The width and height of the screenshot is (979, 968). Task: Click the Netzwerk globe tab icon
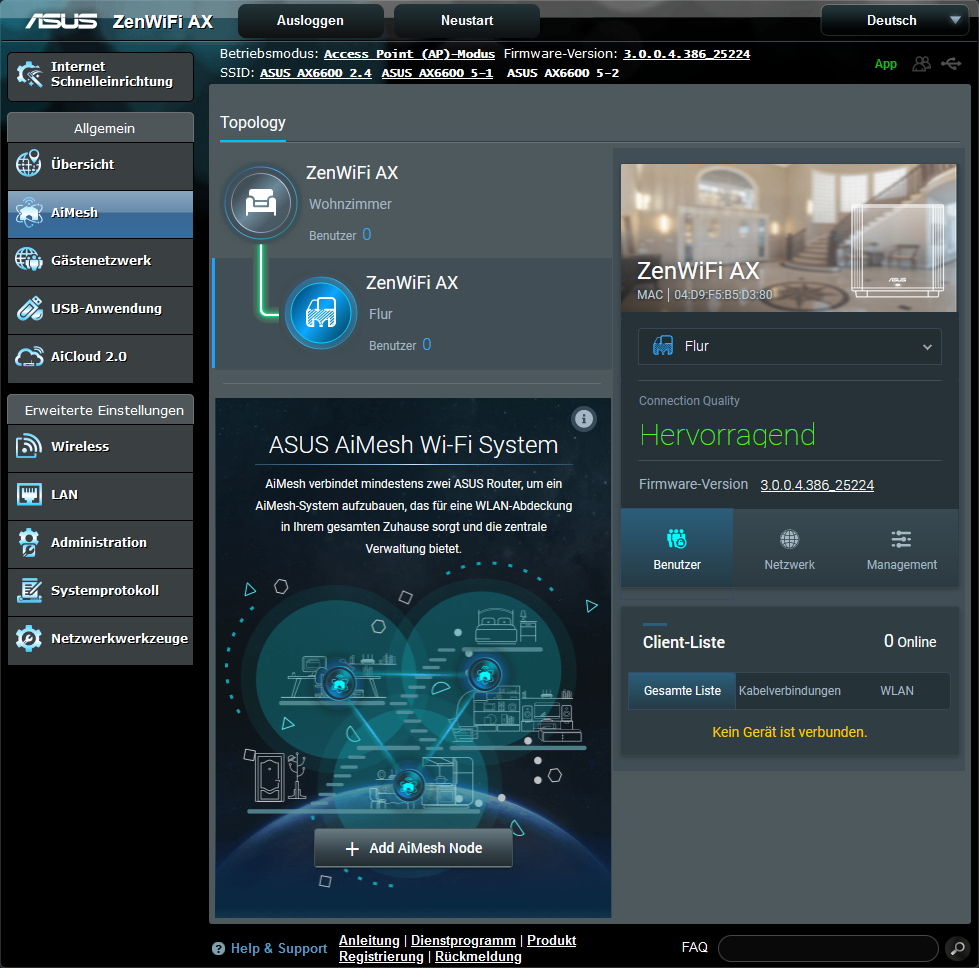coord(789,538)
